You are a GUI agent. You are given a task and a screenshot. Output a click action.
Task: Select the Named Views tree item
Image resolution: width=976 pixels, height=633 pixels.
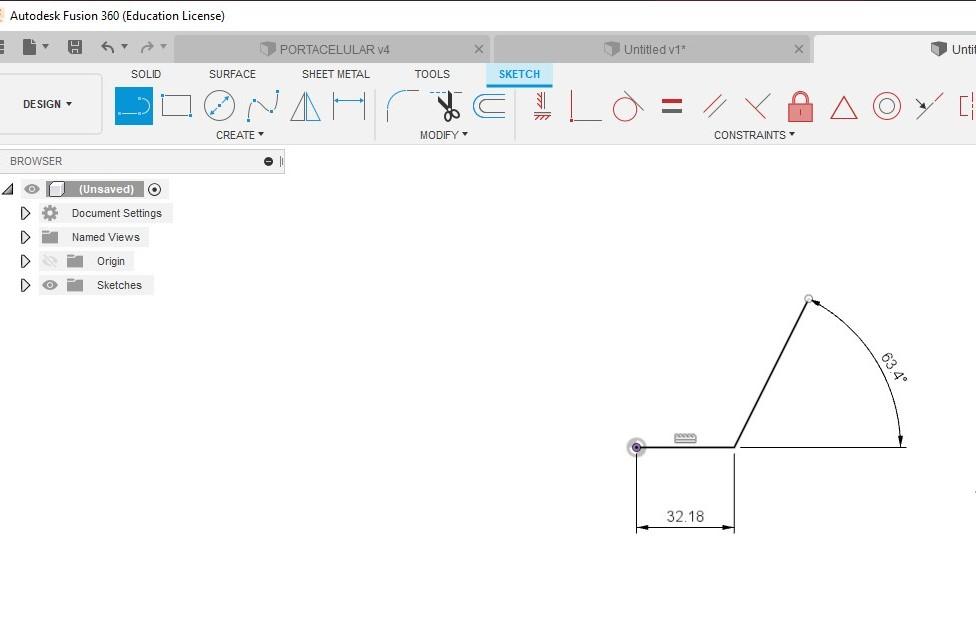105,237
